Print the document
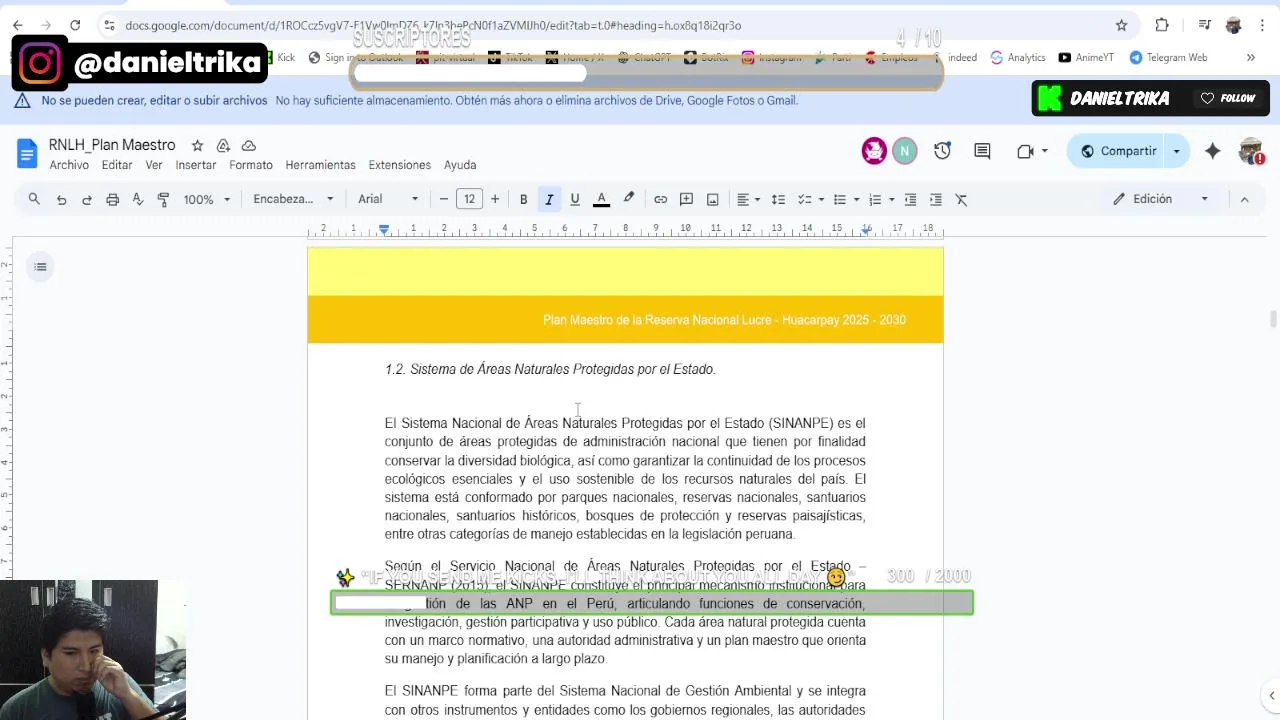 pos(113,199)
